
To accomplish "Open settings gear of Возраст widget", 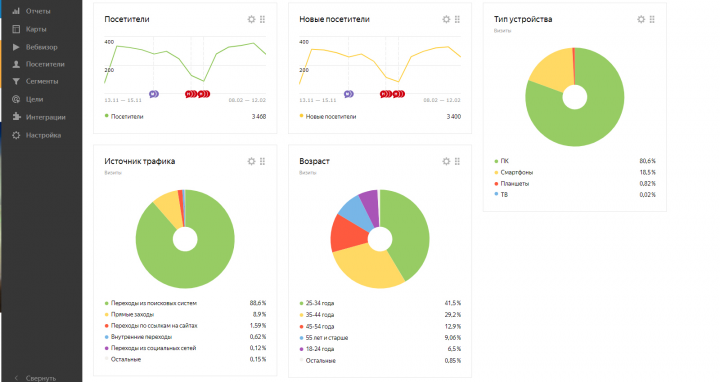I will click(x=446, y=161).
